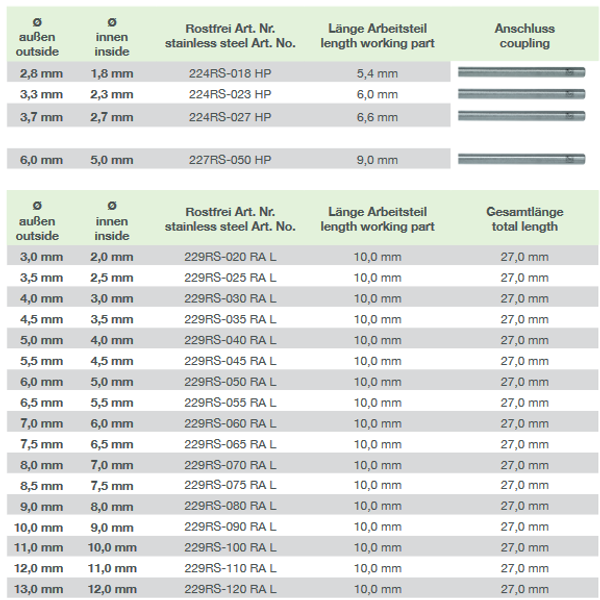Select outside diameter 4,5 mm cell
Screen dimensions: 600x600
point(41,319)
